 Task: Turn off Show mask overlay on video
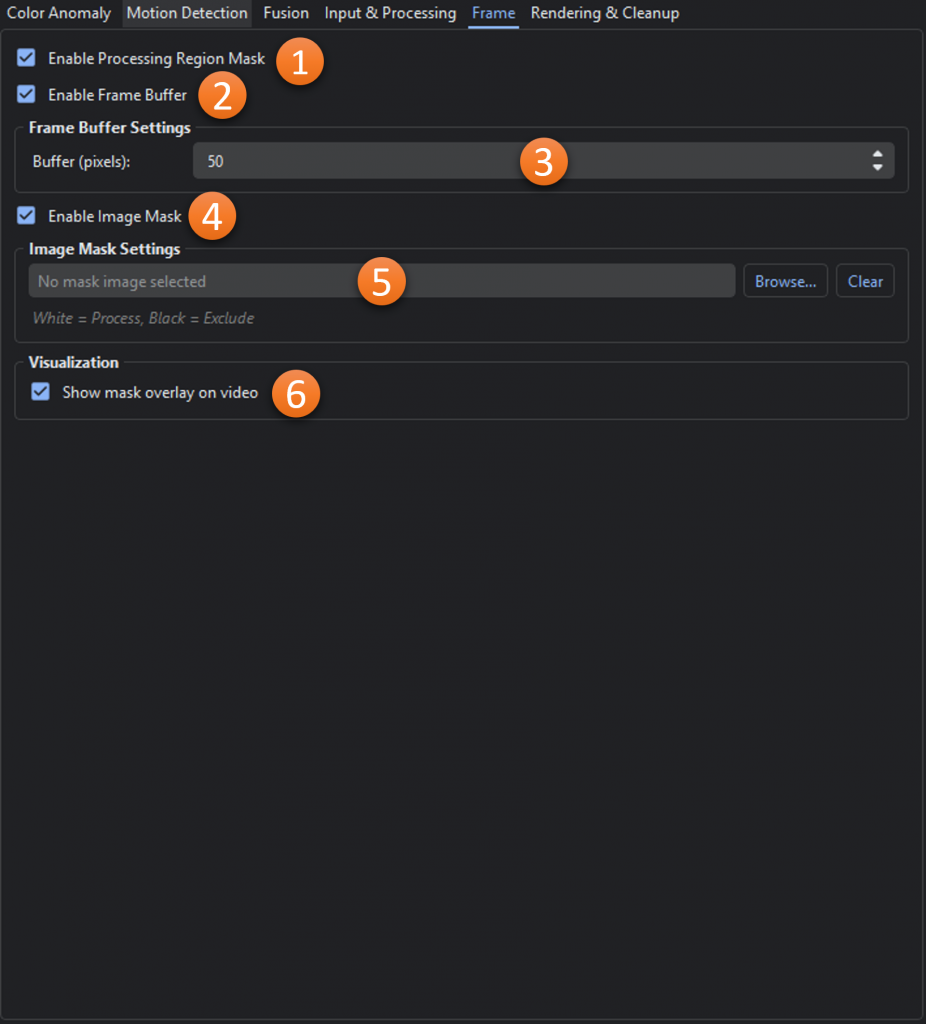coord(41,392)
